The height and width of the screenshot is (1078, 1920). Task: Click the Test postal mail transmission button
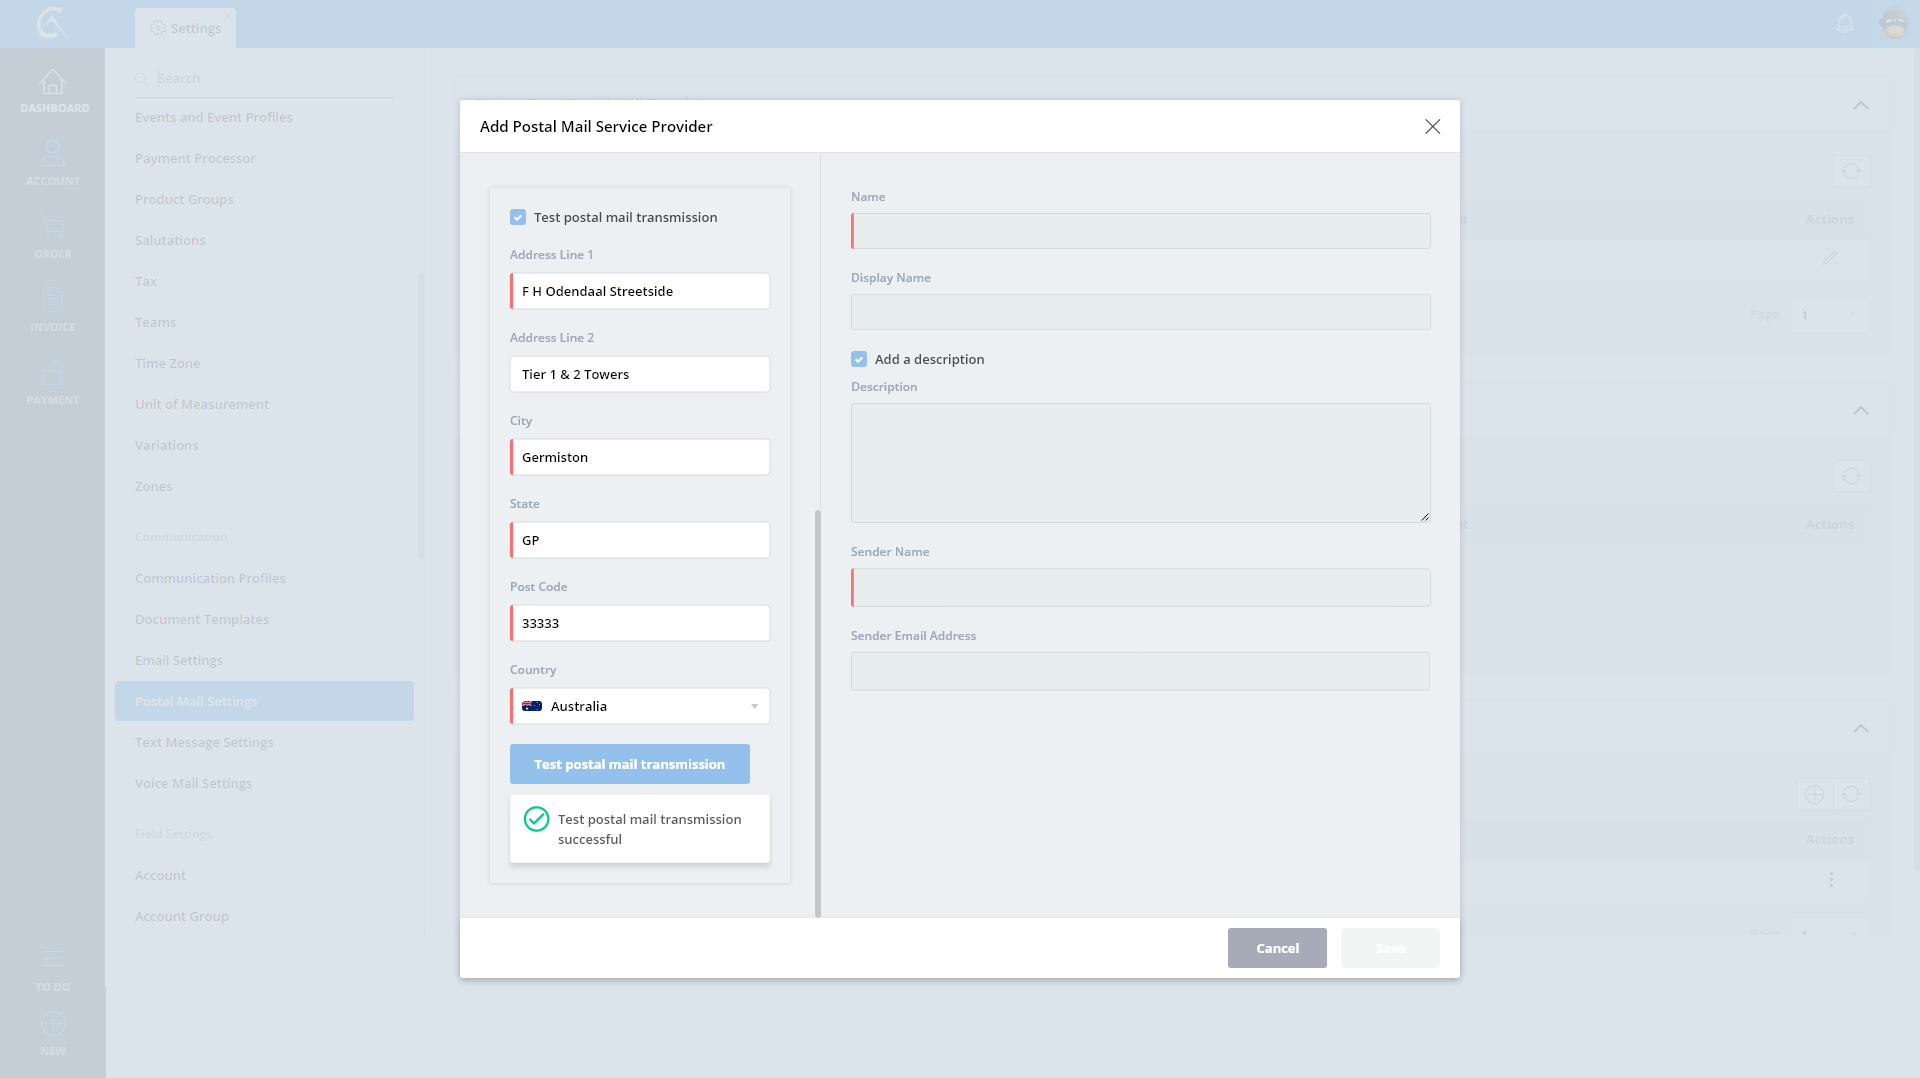click(629, 764)
